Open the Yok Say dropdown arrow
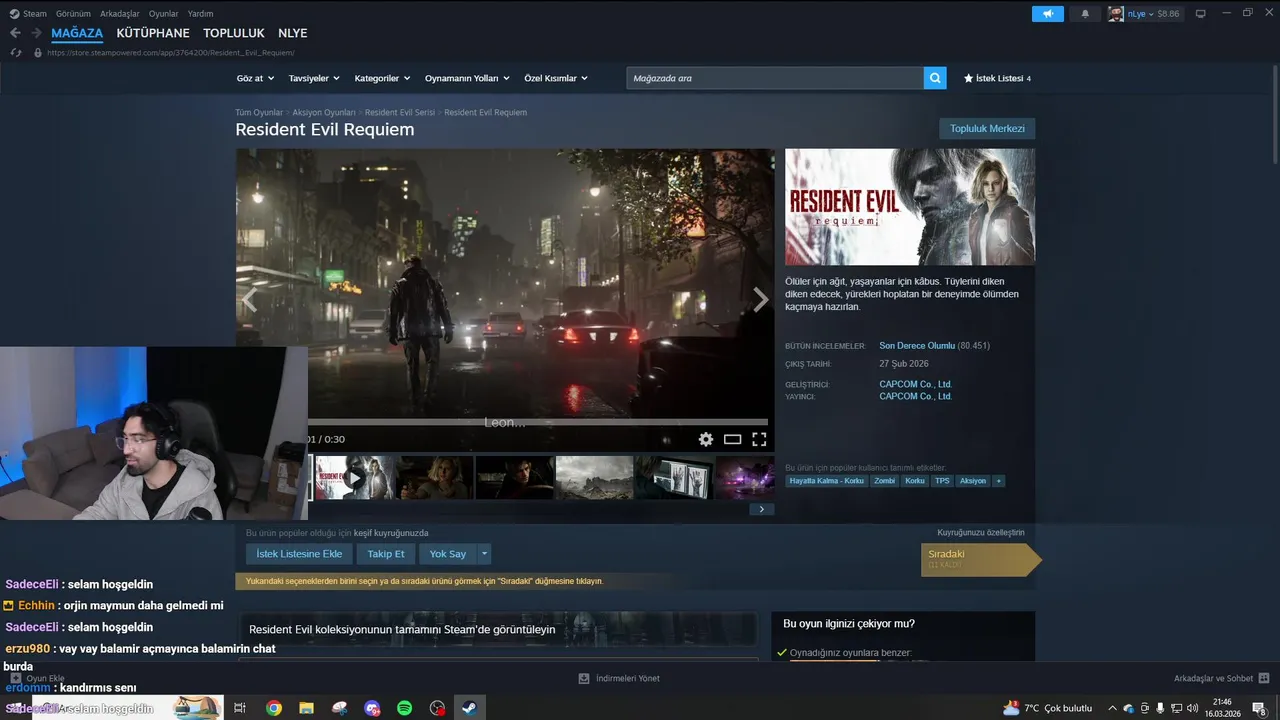1280x720 pixels. coord(485,554)
